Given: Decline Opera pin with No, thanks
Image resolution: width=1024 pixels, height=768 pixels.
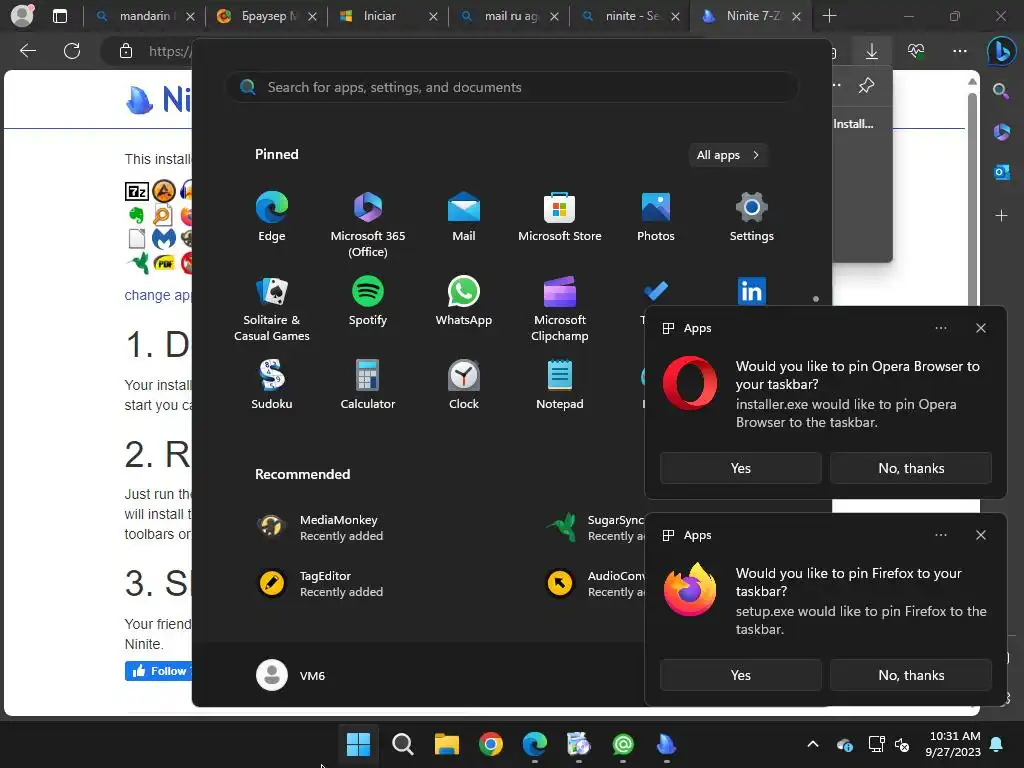Looking at the screenshot, I should pyautogui.click(x=911, y=468).
